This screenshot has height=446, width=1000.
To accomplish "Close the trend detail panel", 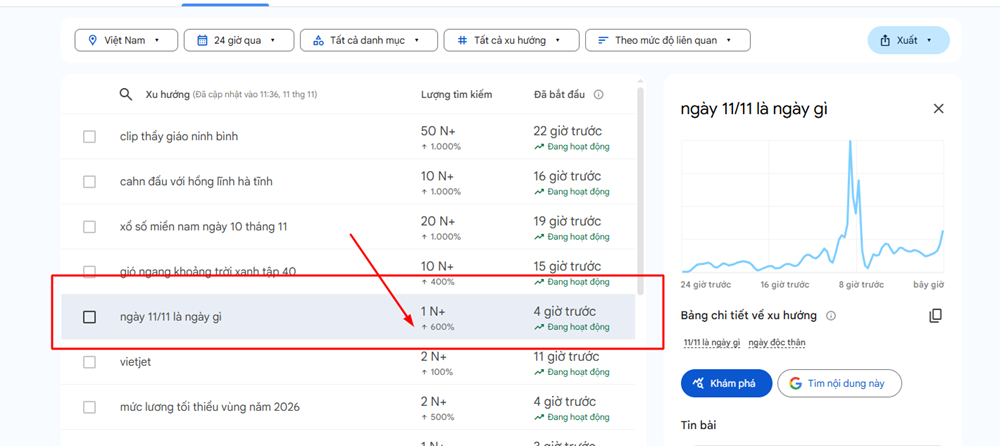I will point(938,109).
